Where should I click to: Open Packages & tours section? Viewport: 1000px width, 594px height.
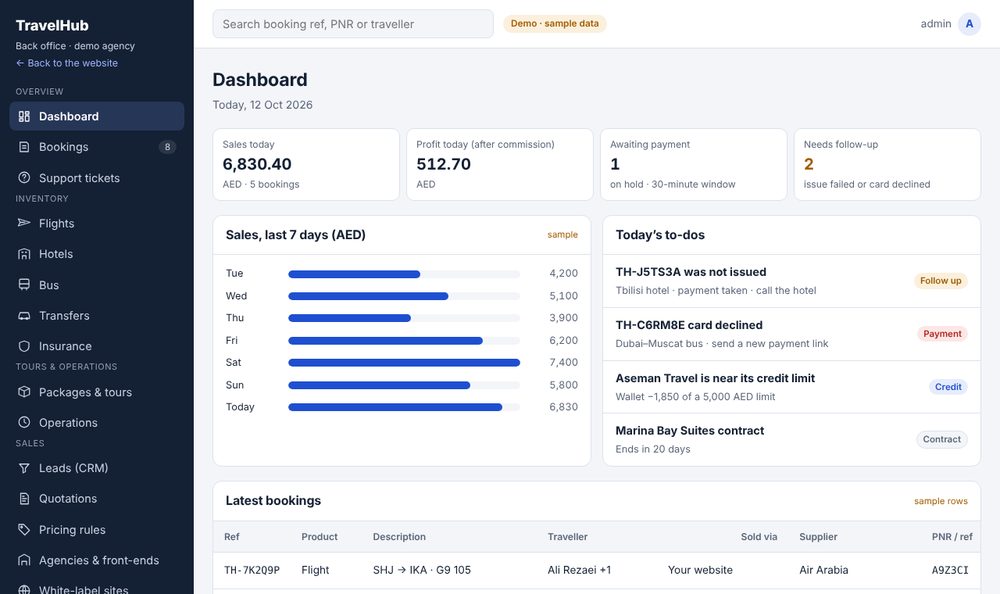click(97, 392)
